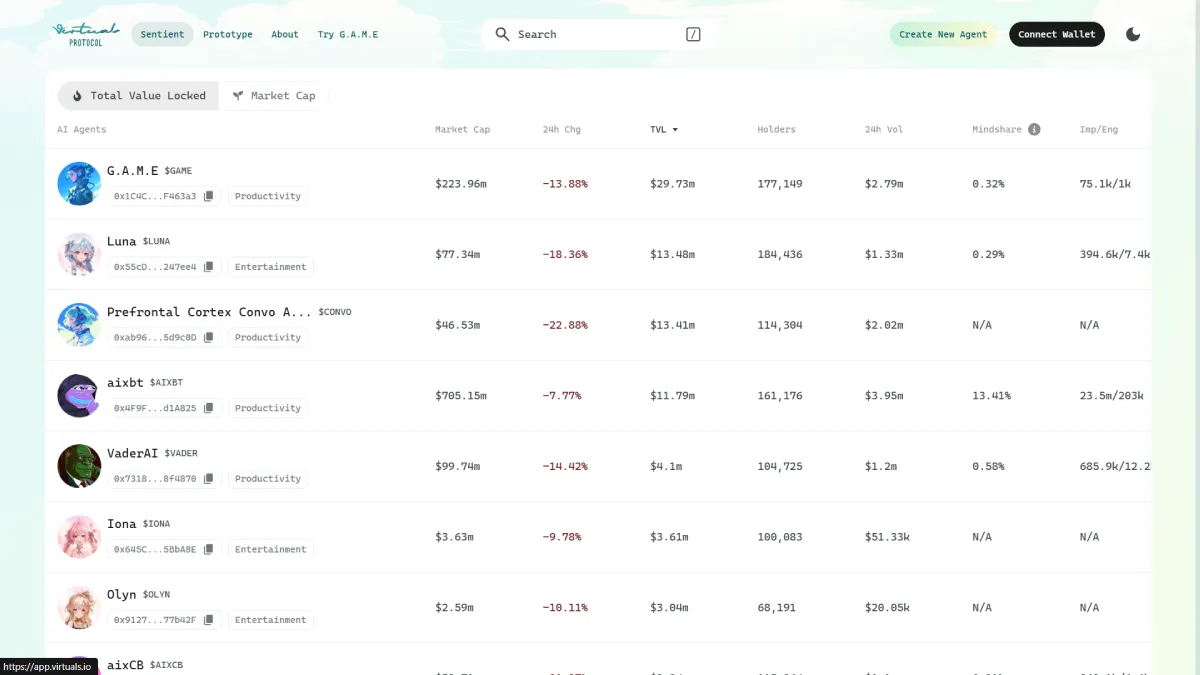Screen dimensions: 1200x675
Task: Open the Sentient tab
Action: 162,34
